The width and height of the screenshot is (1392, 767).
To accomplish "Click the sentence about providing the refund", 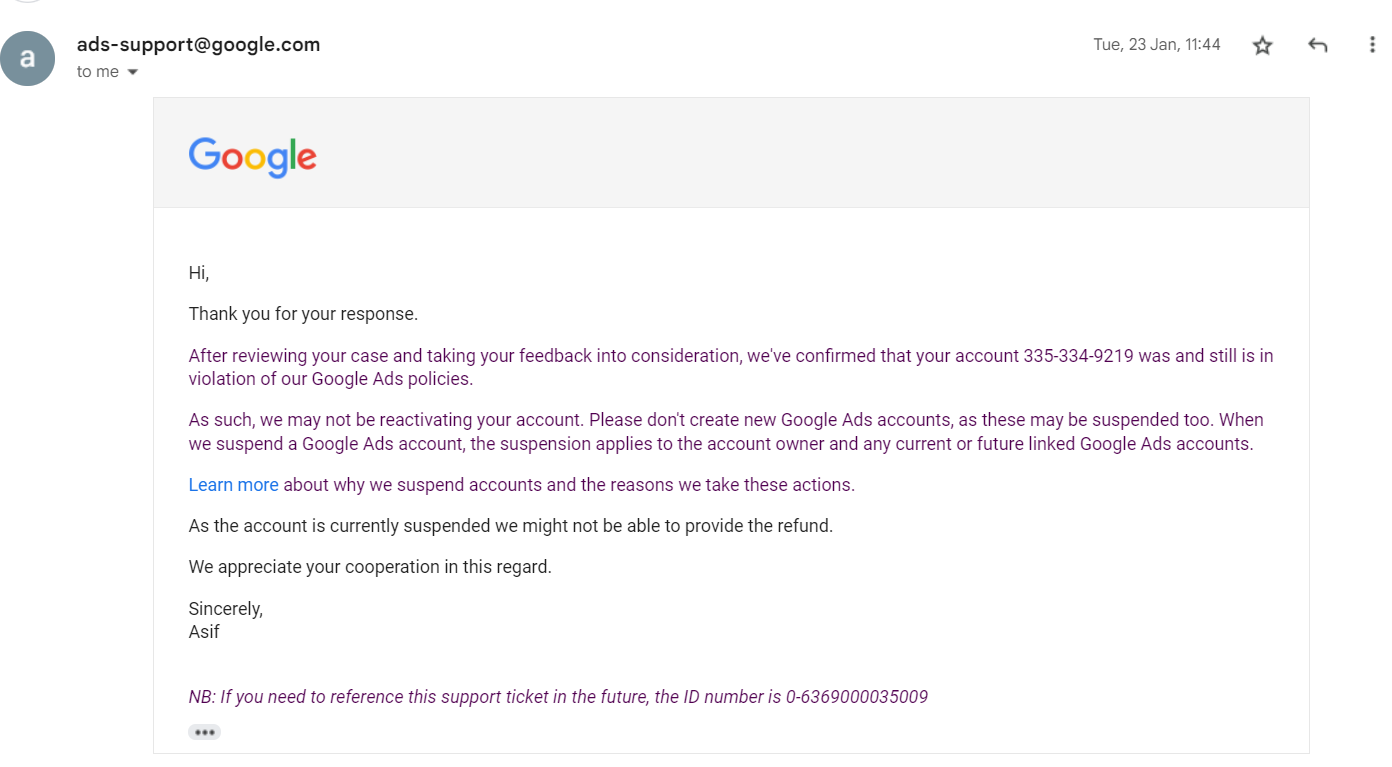I will point(511,526).
